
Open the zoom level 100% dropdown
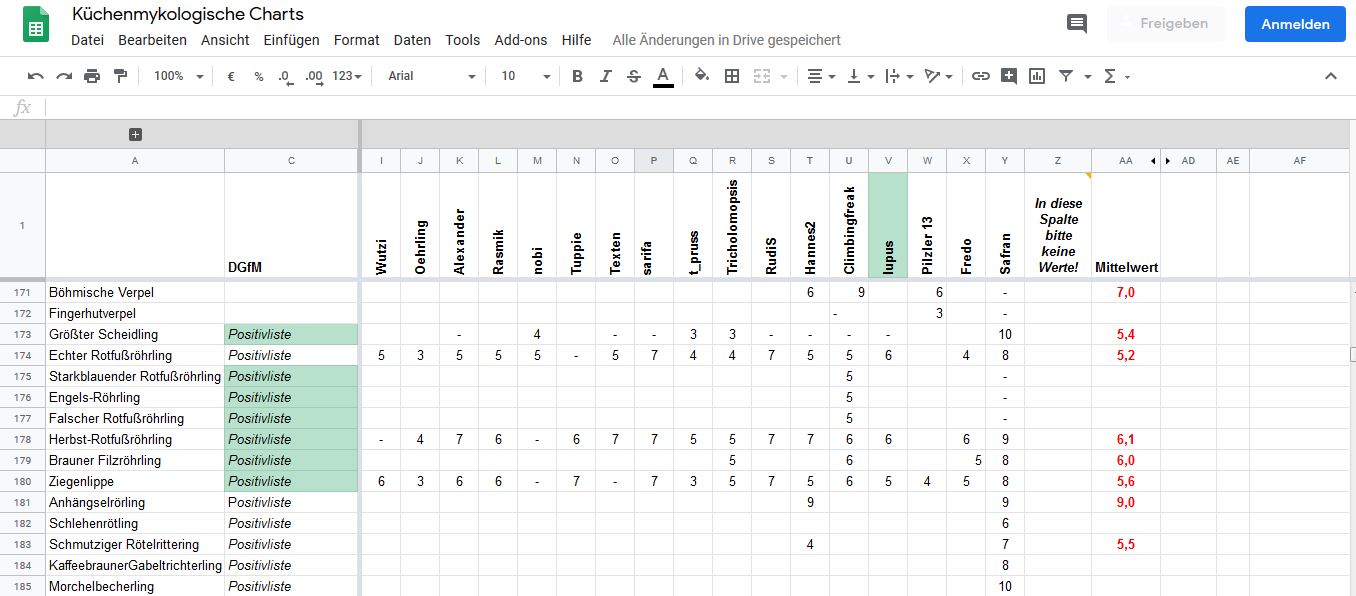coord(178,76)
